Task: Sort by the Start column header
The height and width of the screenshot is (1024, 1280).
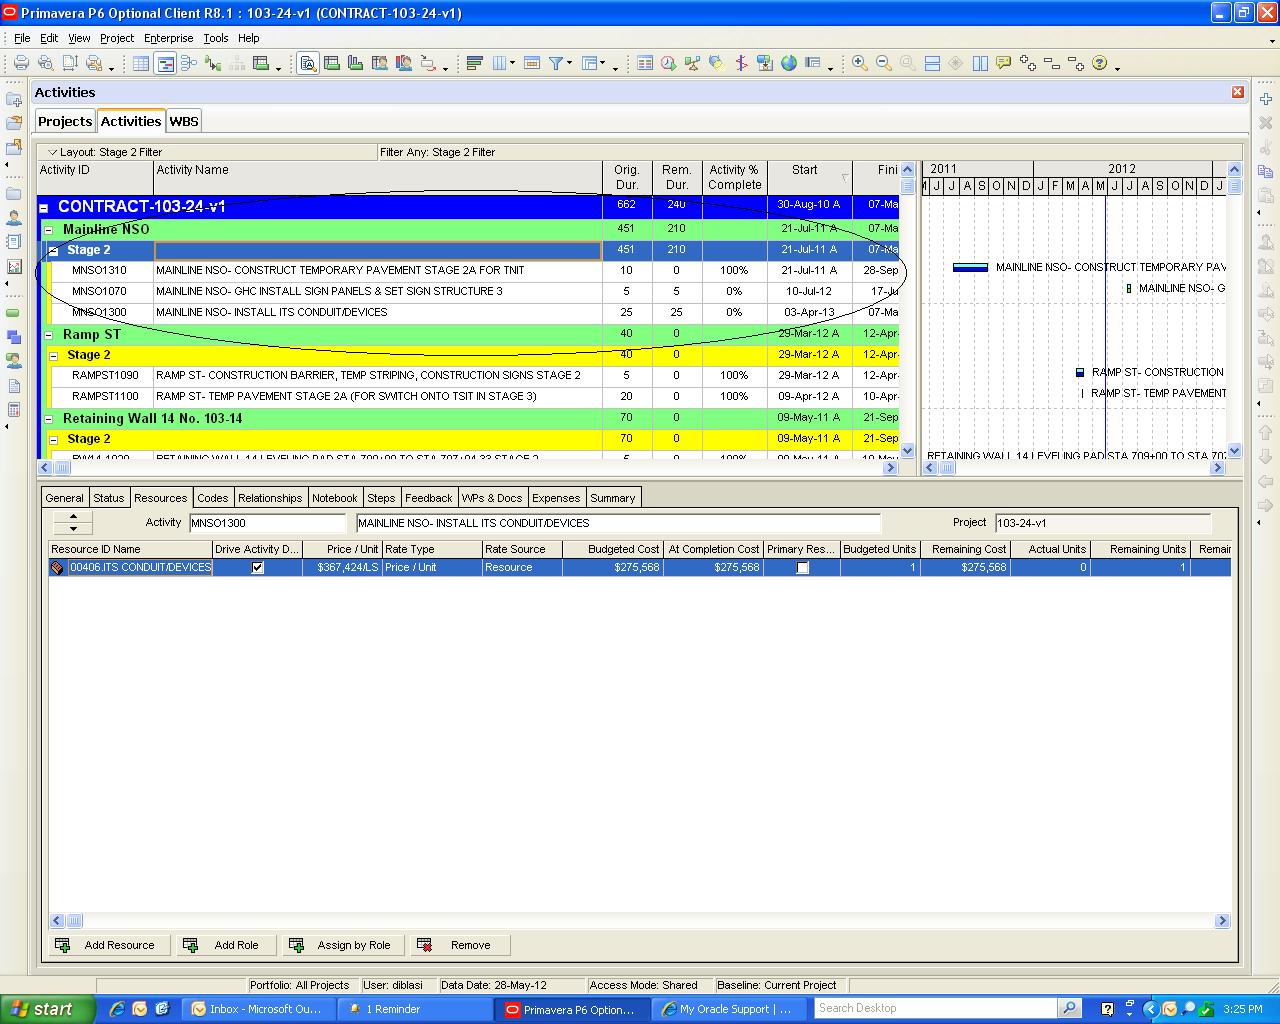Action: (809, 177)
